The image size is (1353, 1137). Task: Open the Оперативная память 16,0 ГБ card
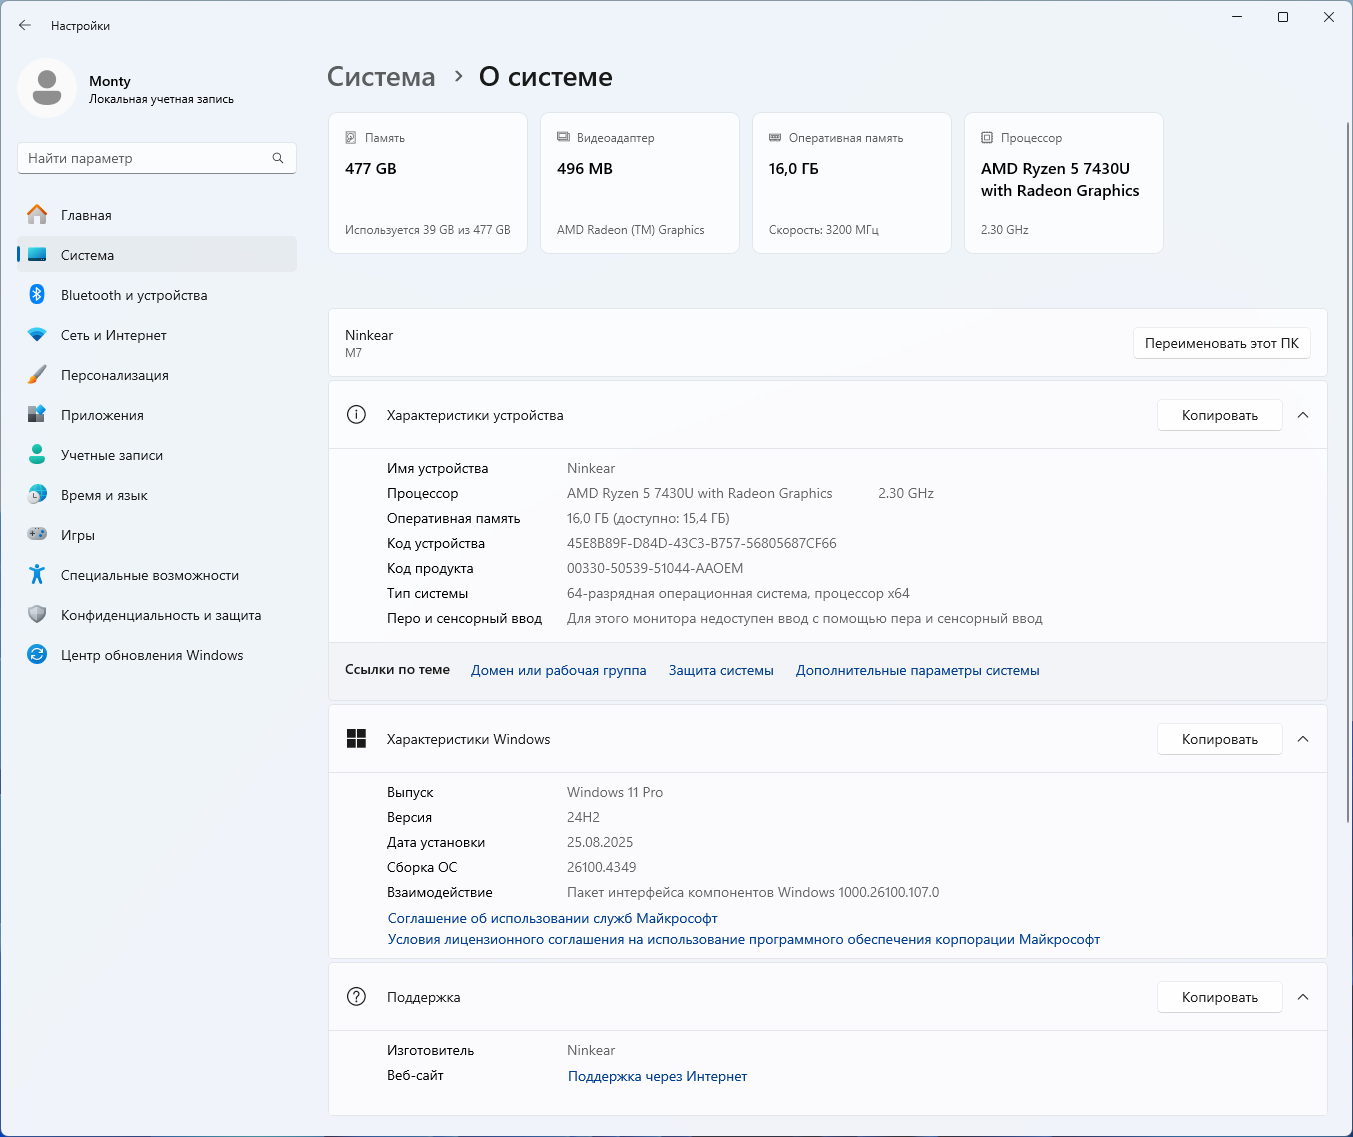[x=852, y=183]
